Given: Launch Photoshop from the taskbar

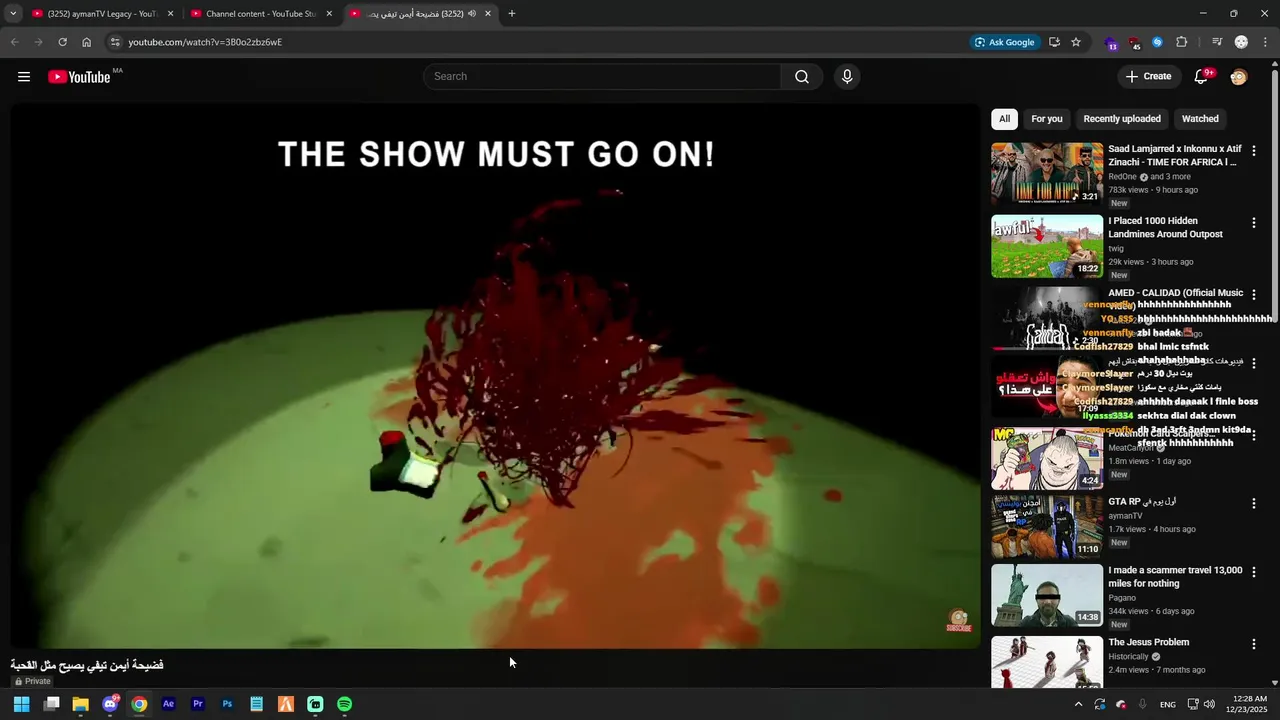Looking at the screenshot, I should pos(227,704).
